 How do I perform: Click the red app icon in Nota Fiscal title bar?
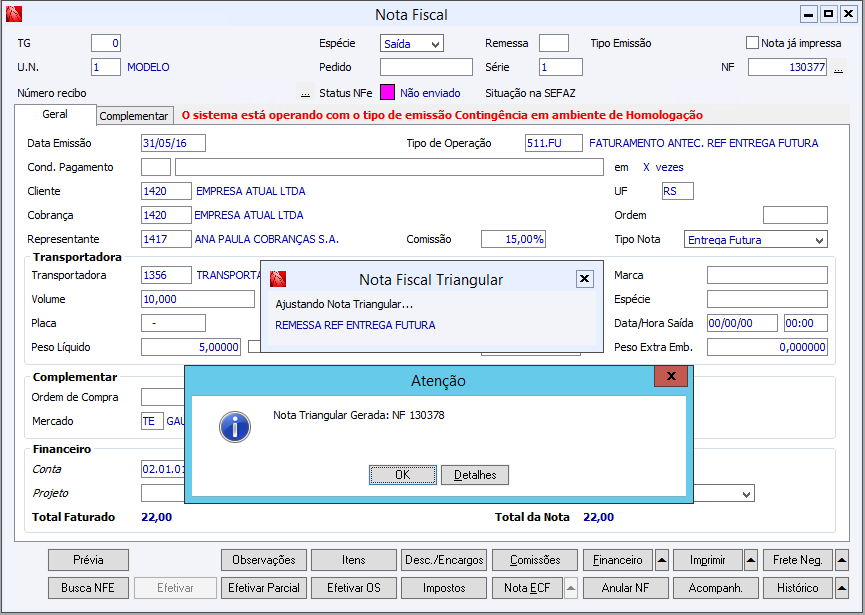coord(14,14)
